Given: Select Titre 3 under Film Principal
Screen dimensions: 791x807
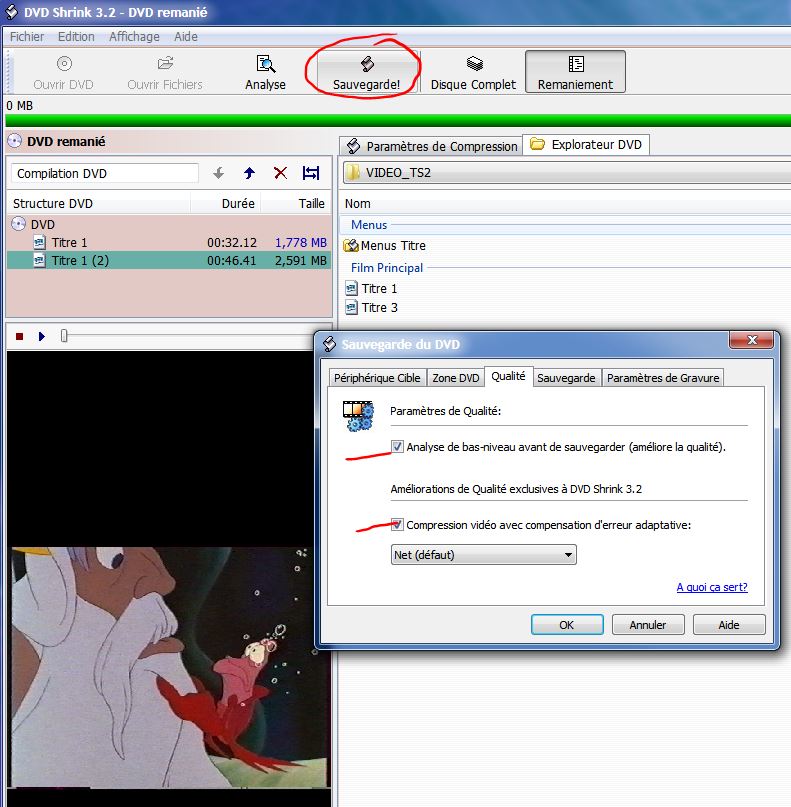Looking at the screenshot, I should [x=371, y=308].
